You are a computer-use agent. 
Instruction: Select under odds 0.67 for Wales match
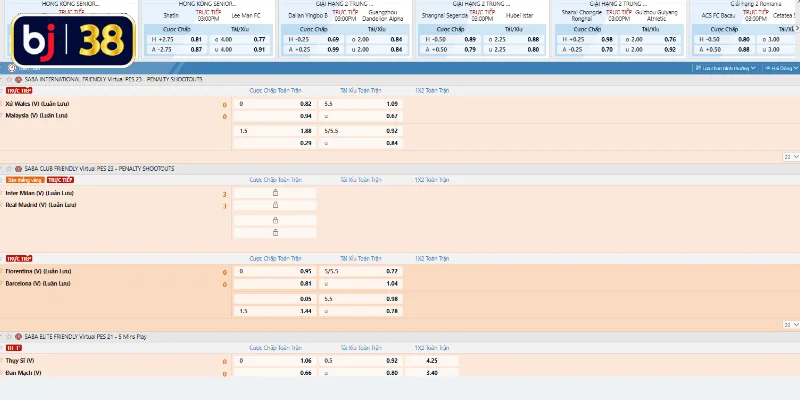361,116
